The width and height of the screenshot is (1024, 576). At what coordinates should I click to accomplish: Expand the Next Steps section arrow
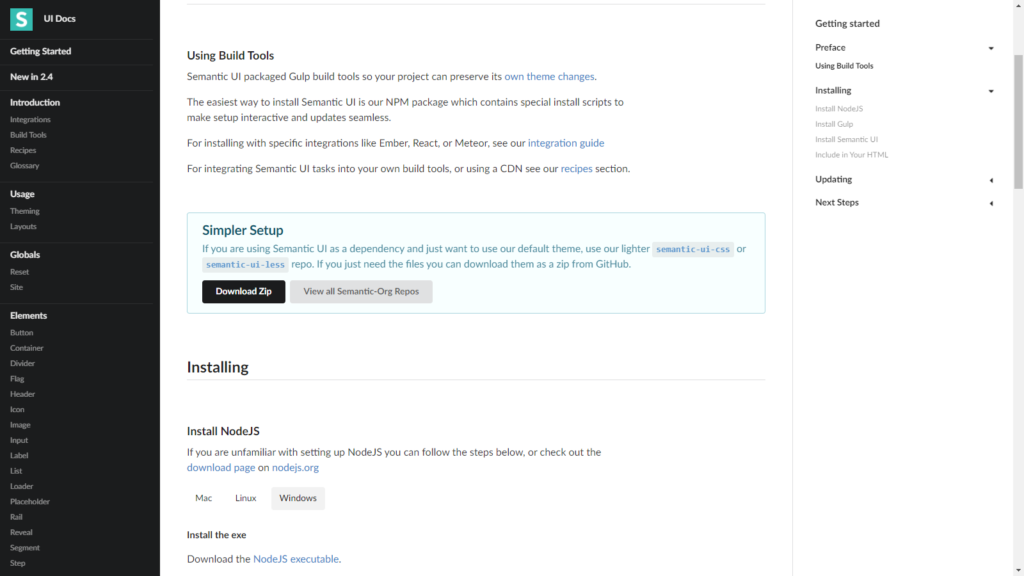[x=991, y=203]
